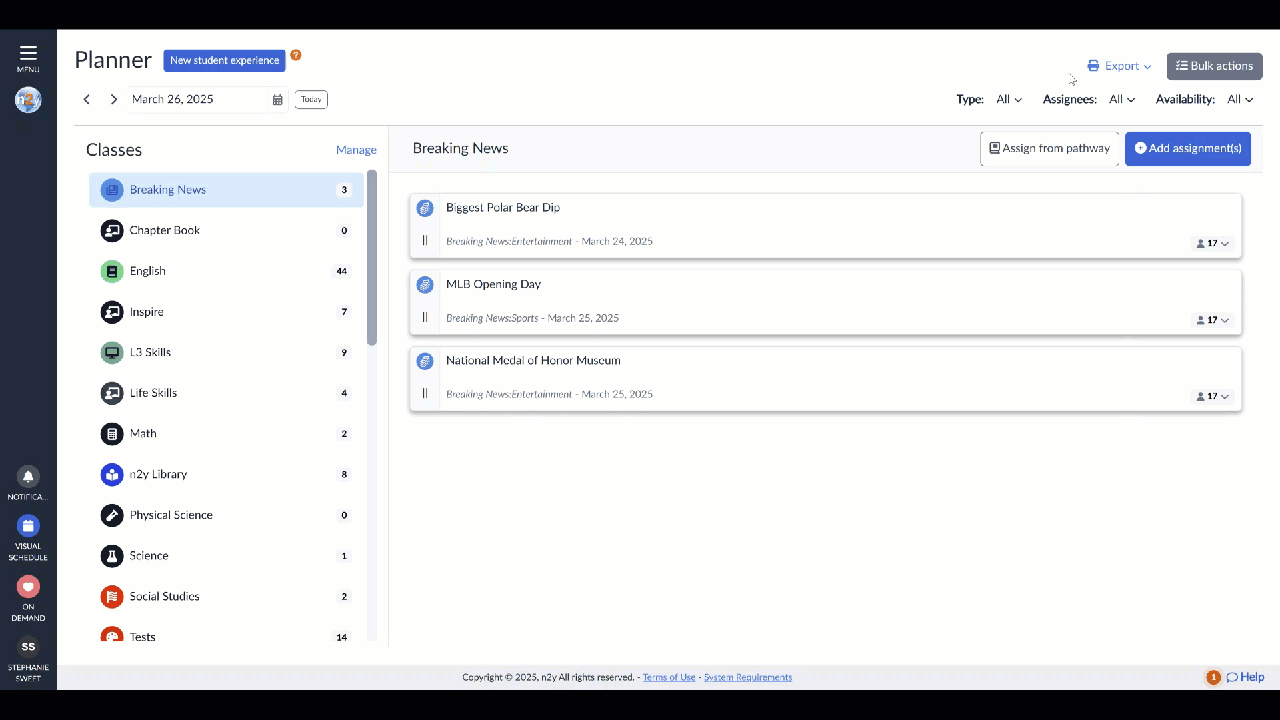
Task: Click the English count badge 44
Action: tap(342, 271)
